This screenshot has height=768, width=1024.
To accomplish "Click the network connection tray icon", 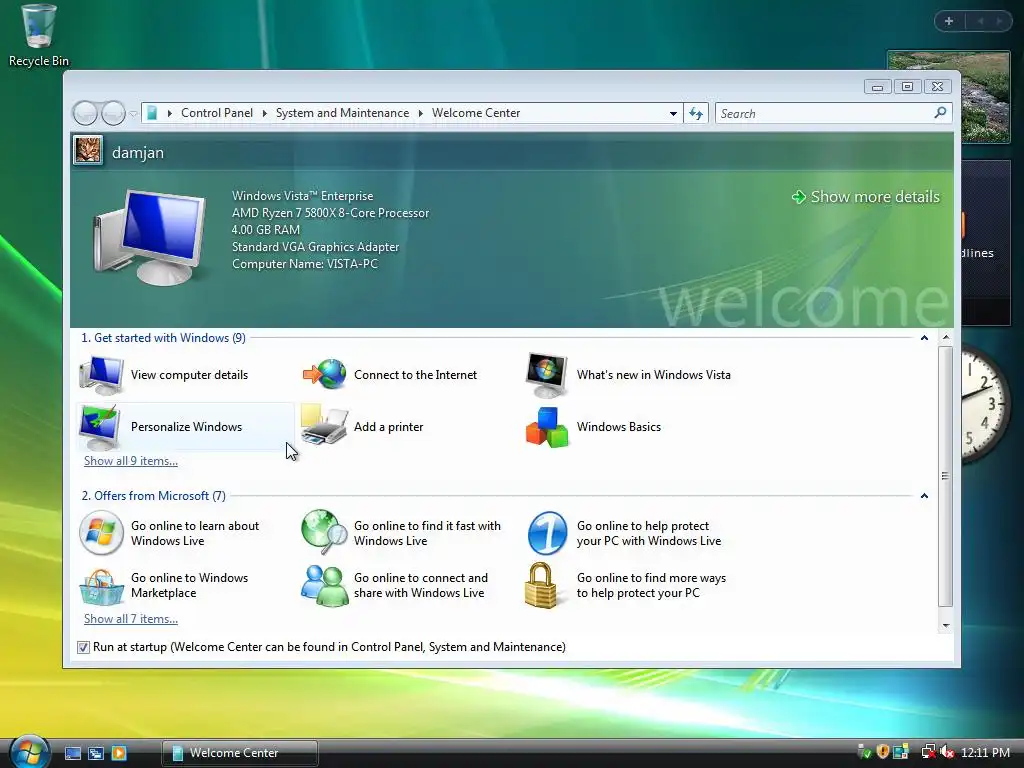I will (x=928, y=752).
